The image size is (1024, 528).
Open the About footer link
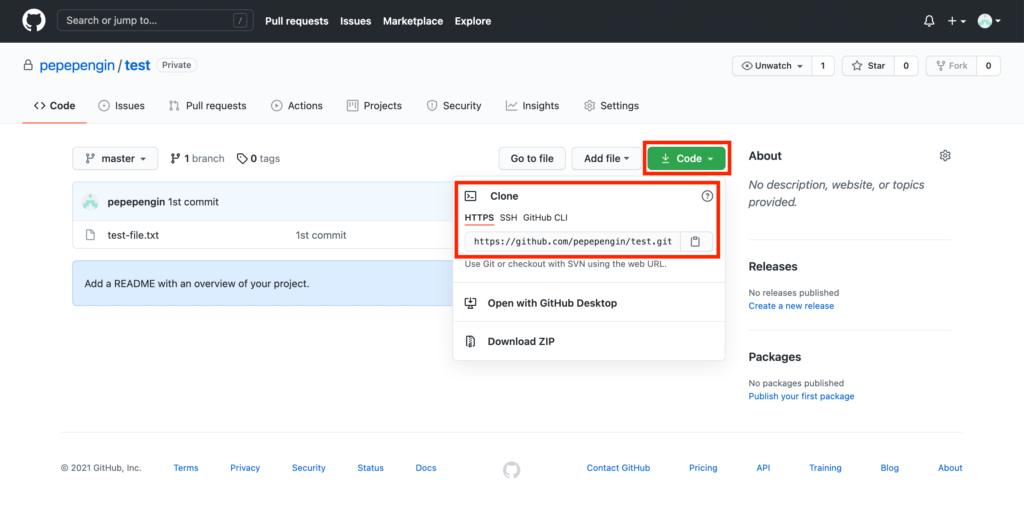pos(950,468)
